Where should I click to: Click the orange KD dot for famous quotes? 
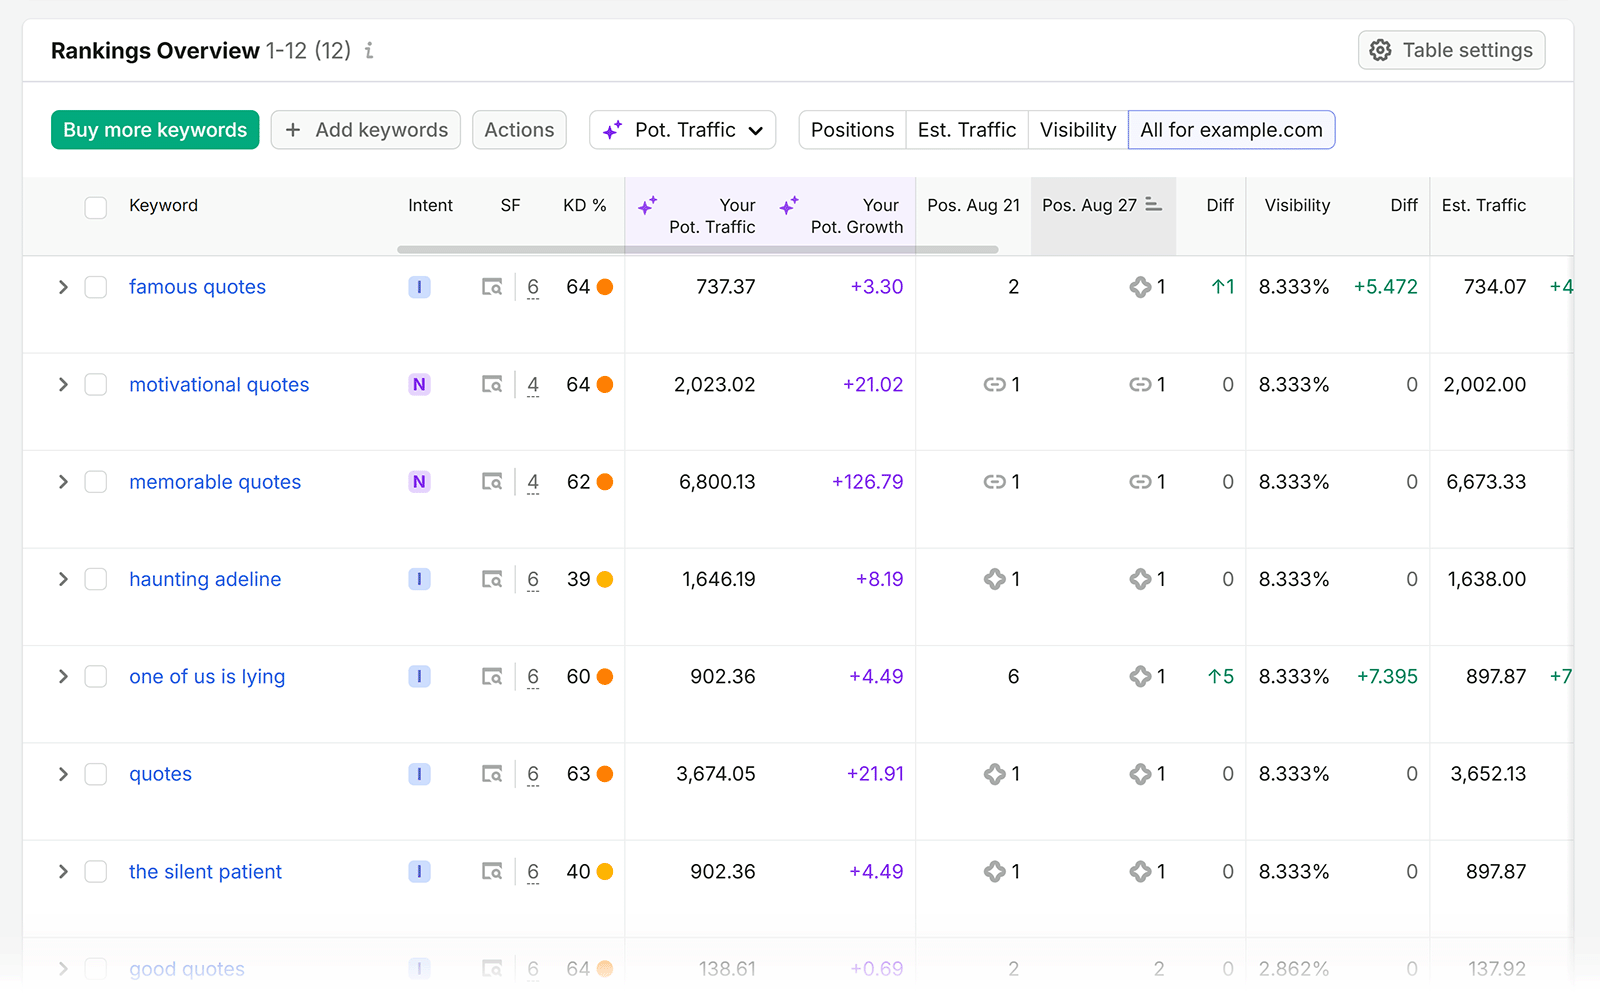click(x=605, y=287)
